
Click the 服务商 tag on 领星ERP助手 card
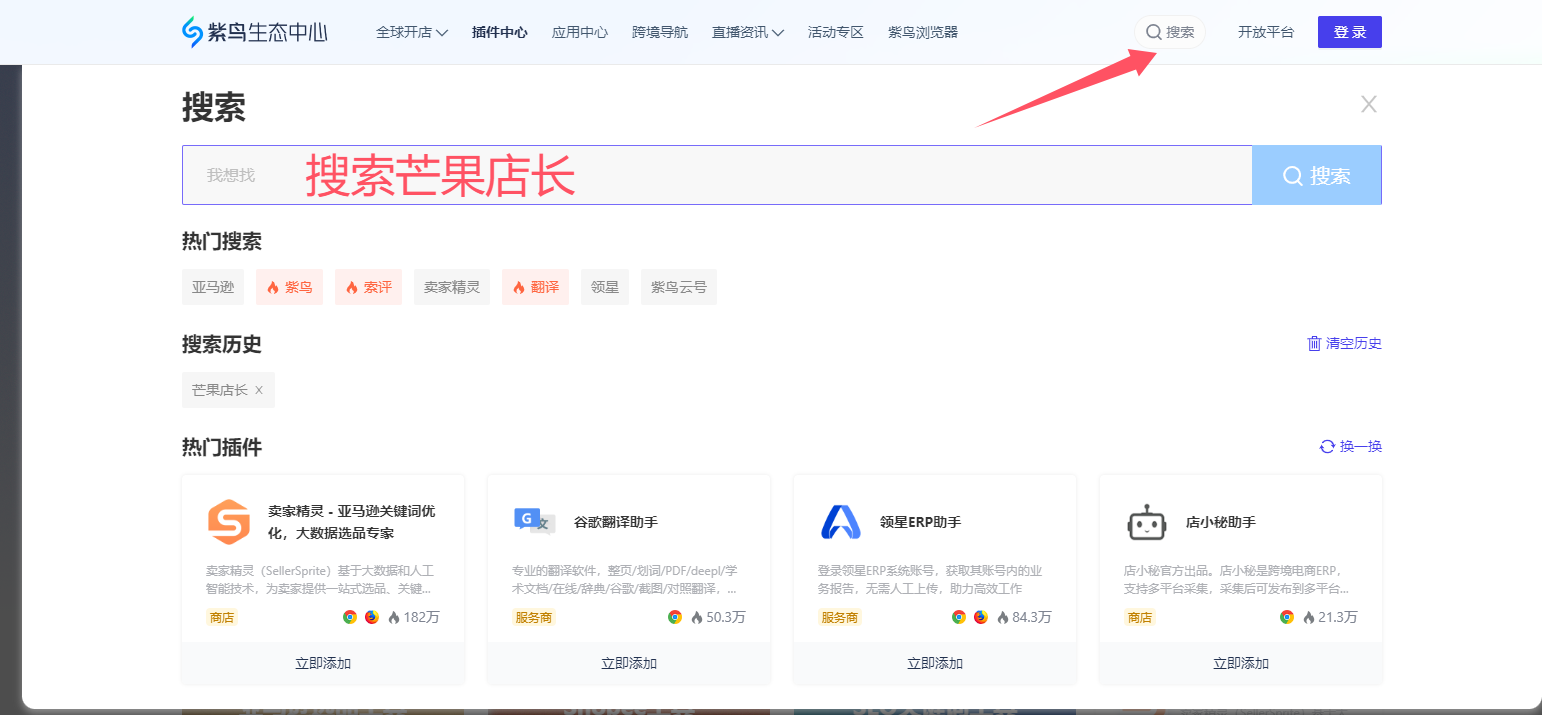[840, 617]
